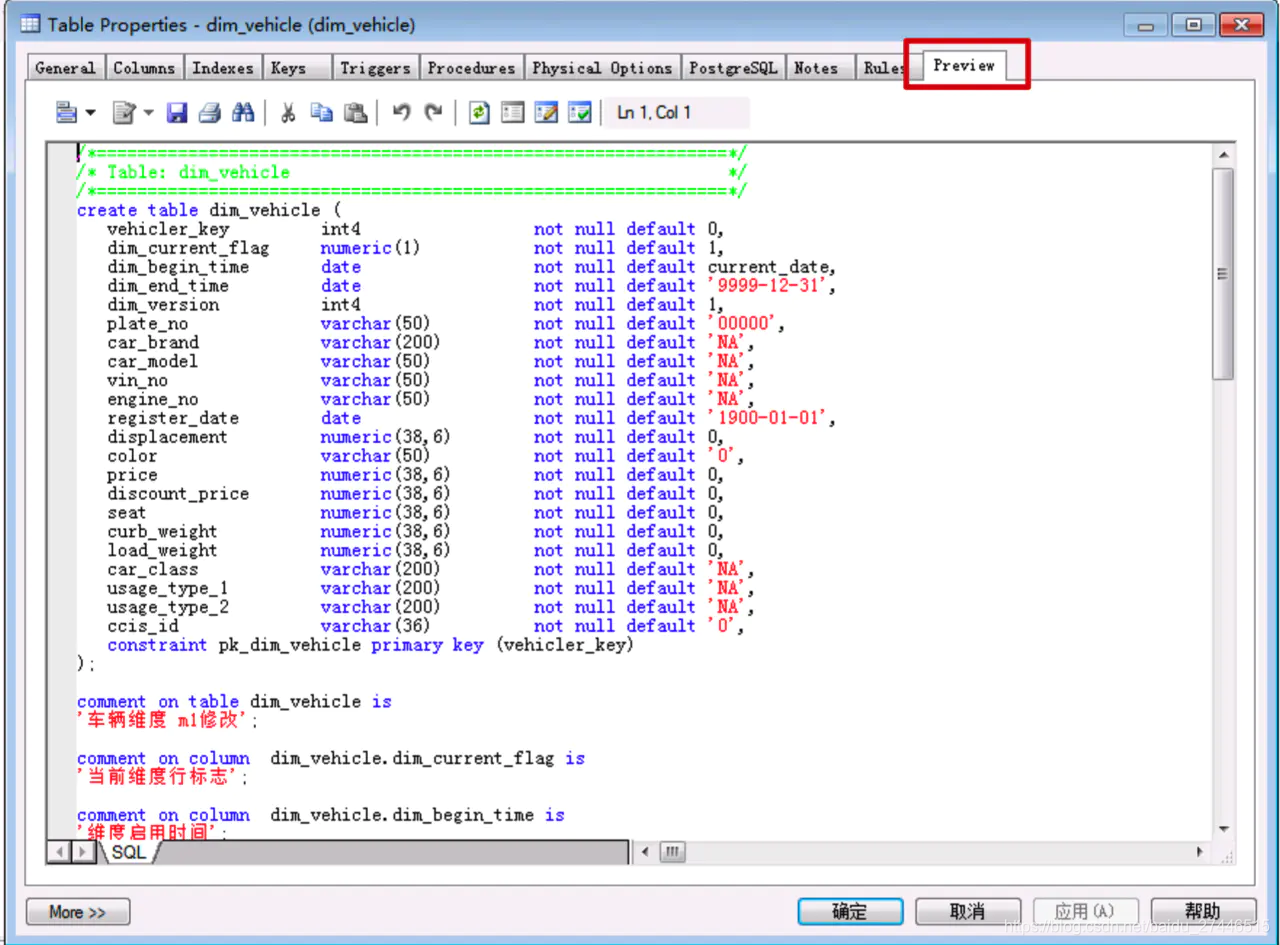
Task: Click the '当前维度行标志' comment string
Action: pos(161,777)
